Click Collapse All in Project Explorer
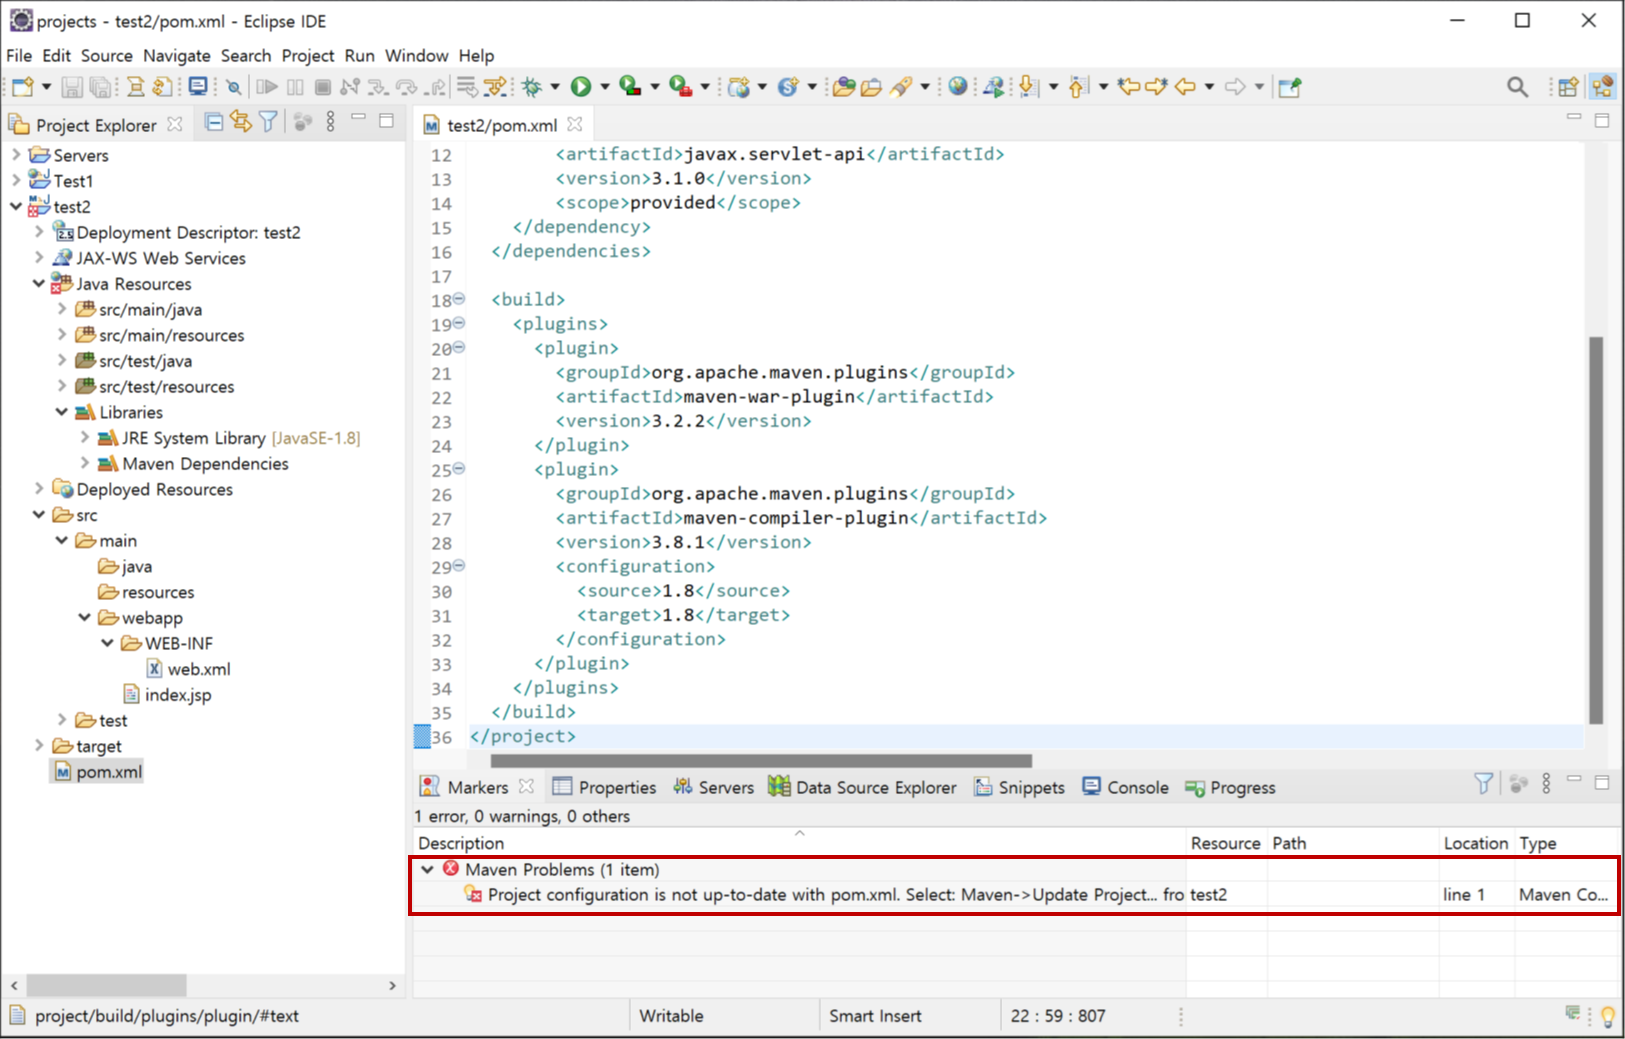 (x=214, y=122)
